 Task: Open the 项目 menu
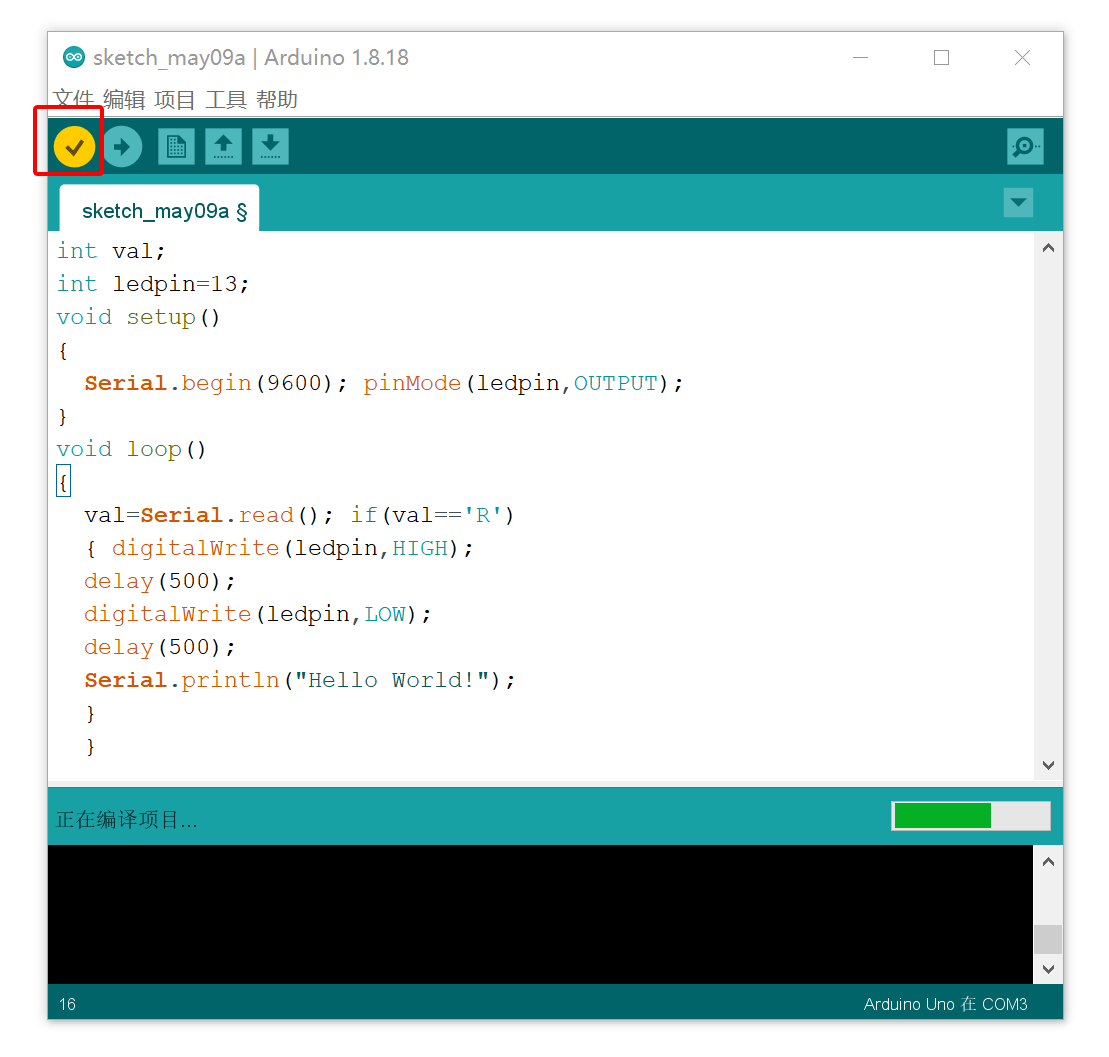coord(172,100)
